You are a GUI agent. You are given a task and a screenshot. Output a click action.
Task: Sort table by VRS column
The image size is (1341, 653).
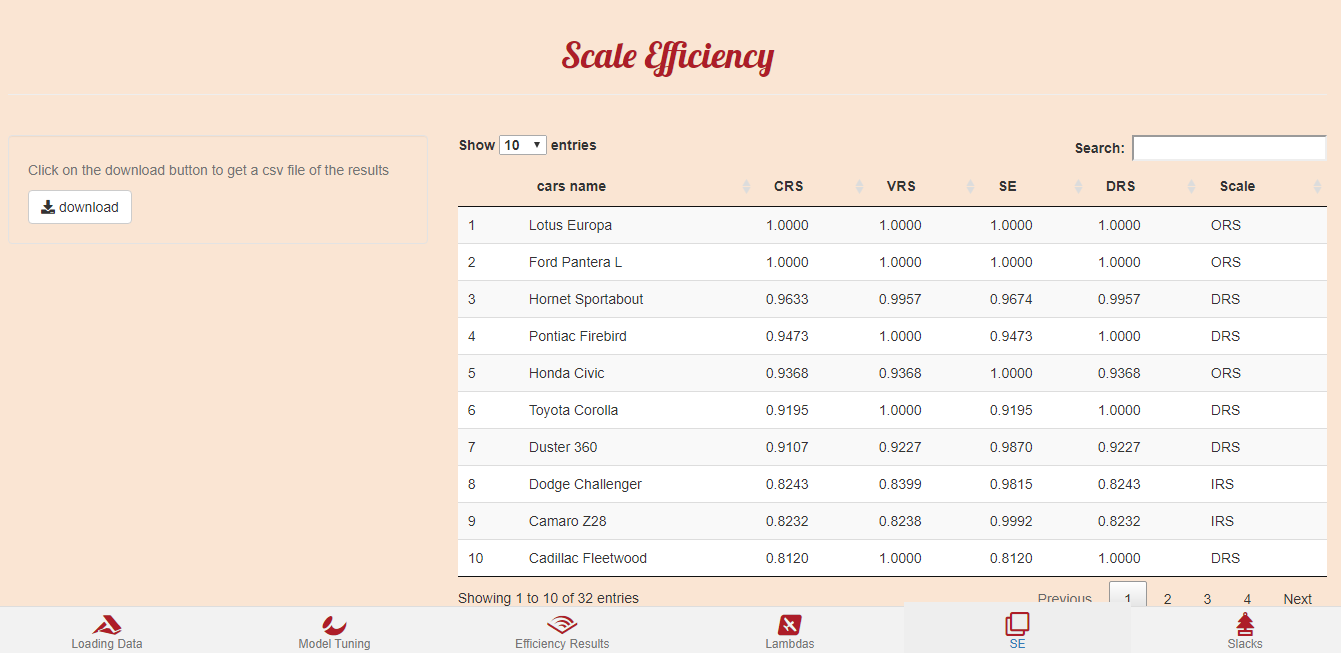900,186
